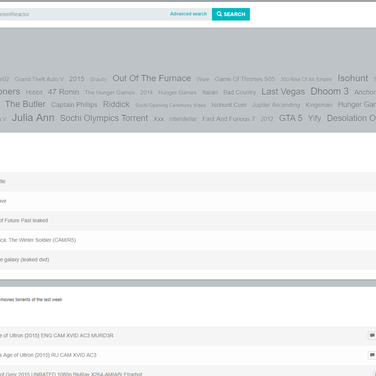Image resolution: width=376 pixels, height=376 pixels.
Task: Open 'Fast And Furious 7' tag
Action: click(x=229, y=119)
